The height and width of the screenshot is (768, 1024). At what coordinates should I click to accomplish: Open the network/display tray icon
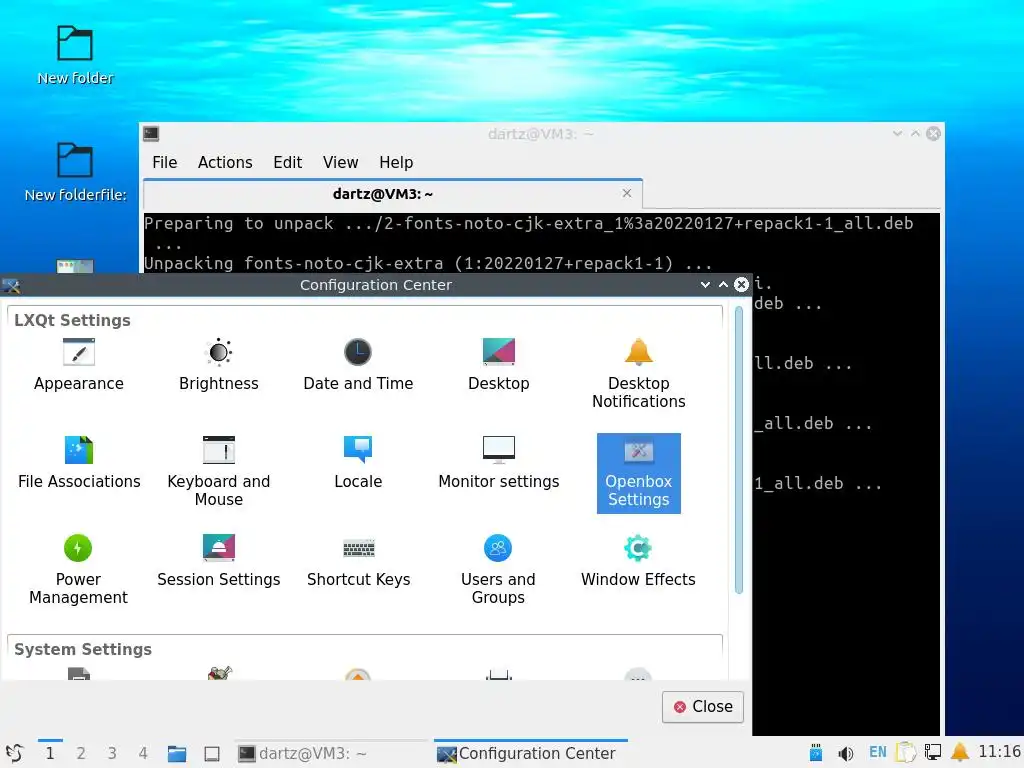pos(933,752)
